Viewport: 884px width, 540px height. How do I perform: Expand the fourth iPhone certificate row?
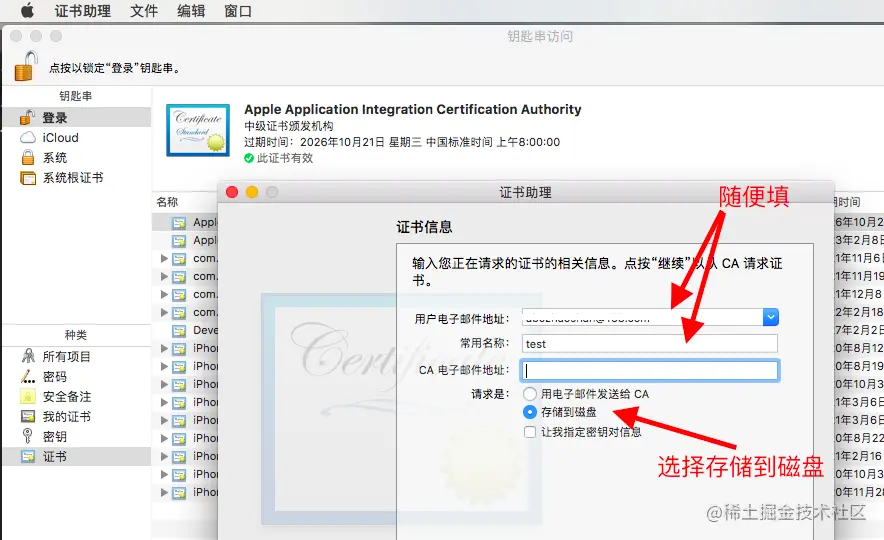coord(164,402)
